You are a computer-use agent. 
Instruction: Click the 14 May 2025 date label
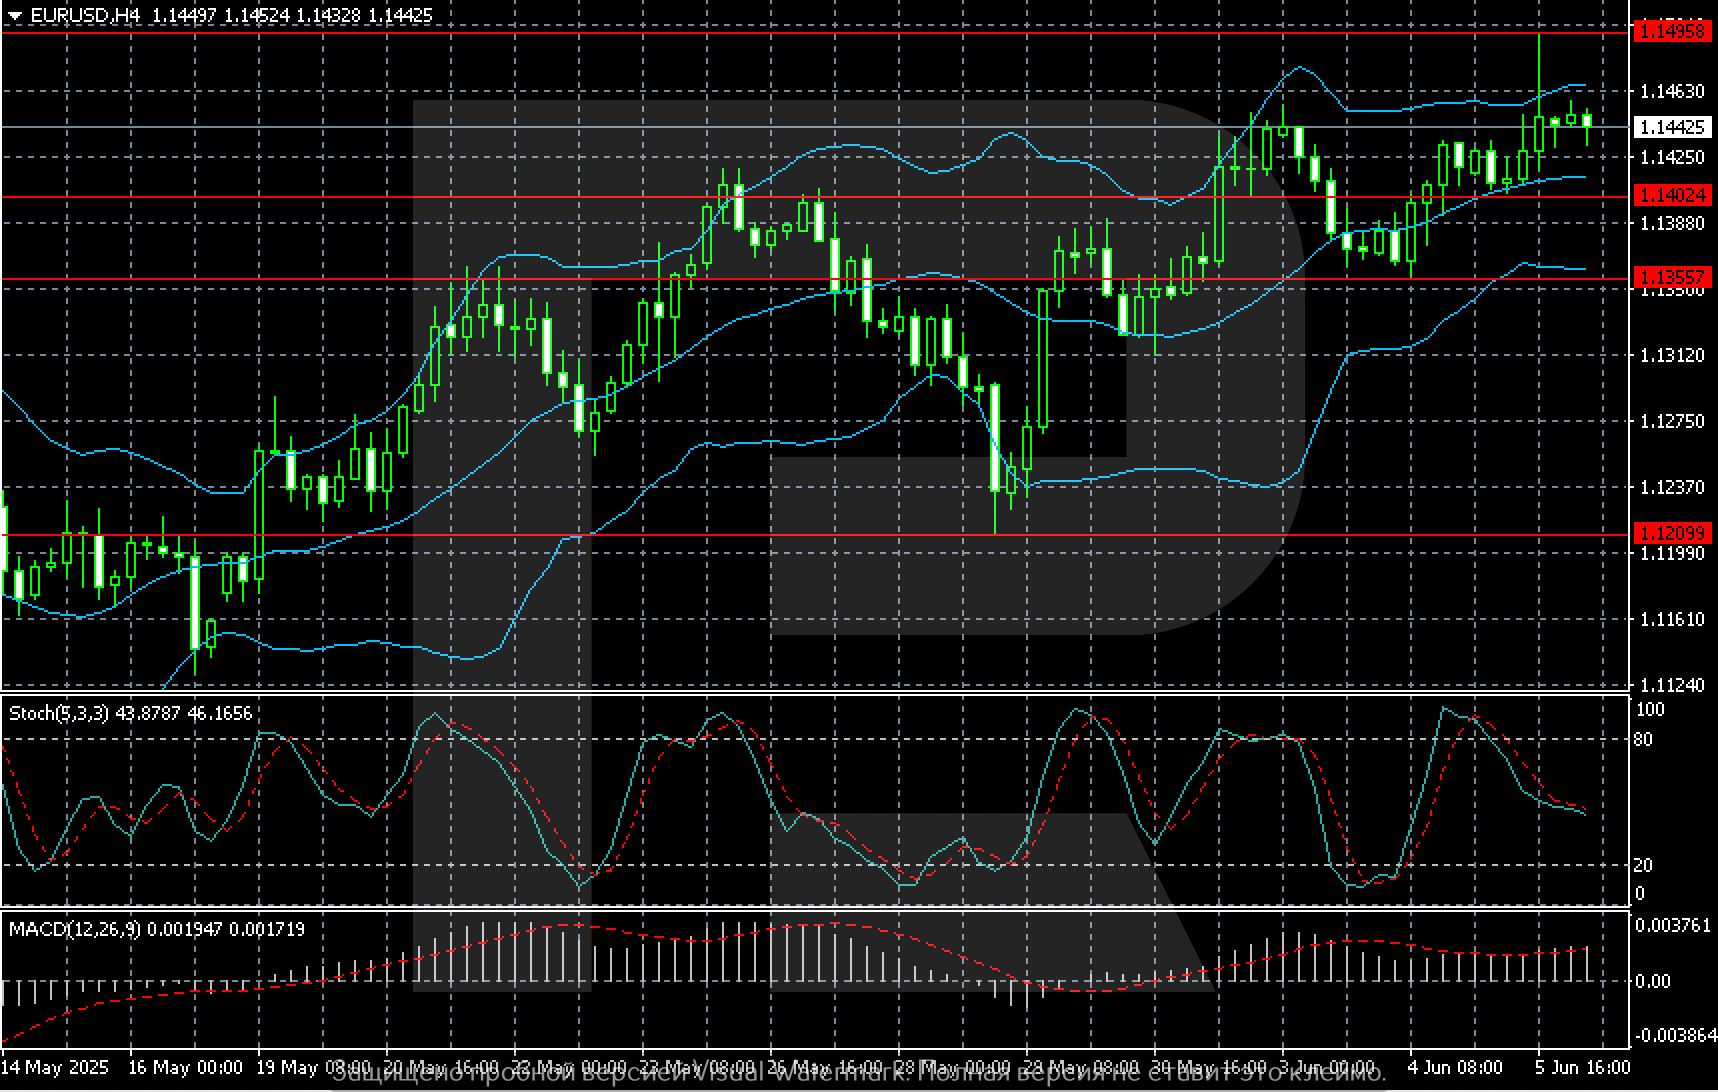[54, 1066]
